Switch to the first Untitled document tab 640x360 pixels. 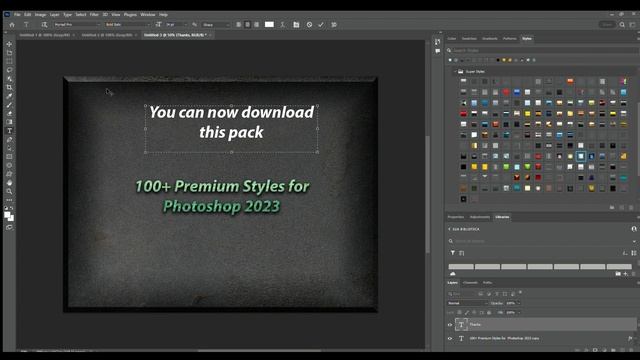point(45,35)
